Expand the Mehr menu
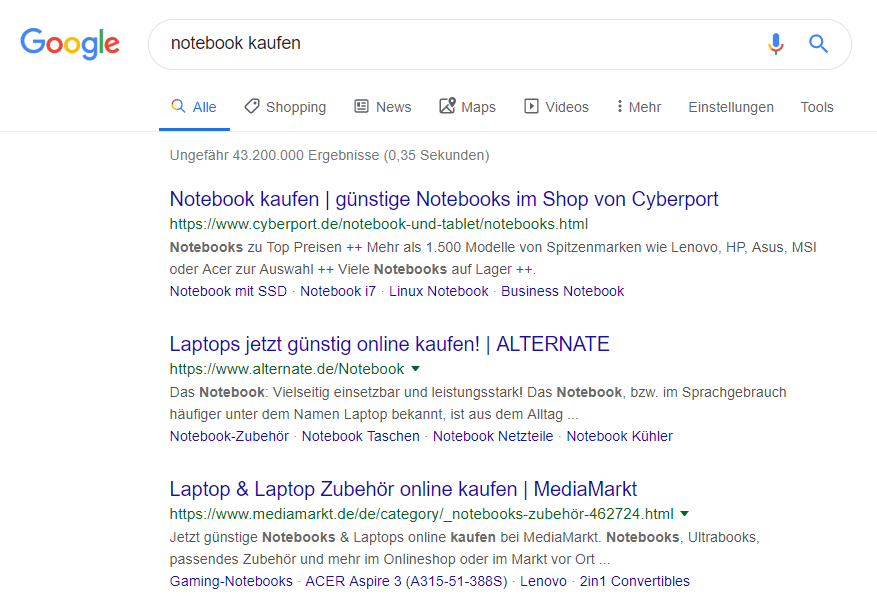This screenshot has width=877, height=599. tap(639, 107)
